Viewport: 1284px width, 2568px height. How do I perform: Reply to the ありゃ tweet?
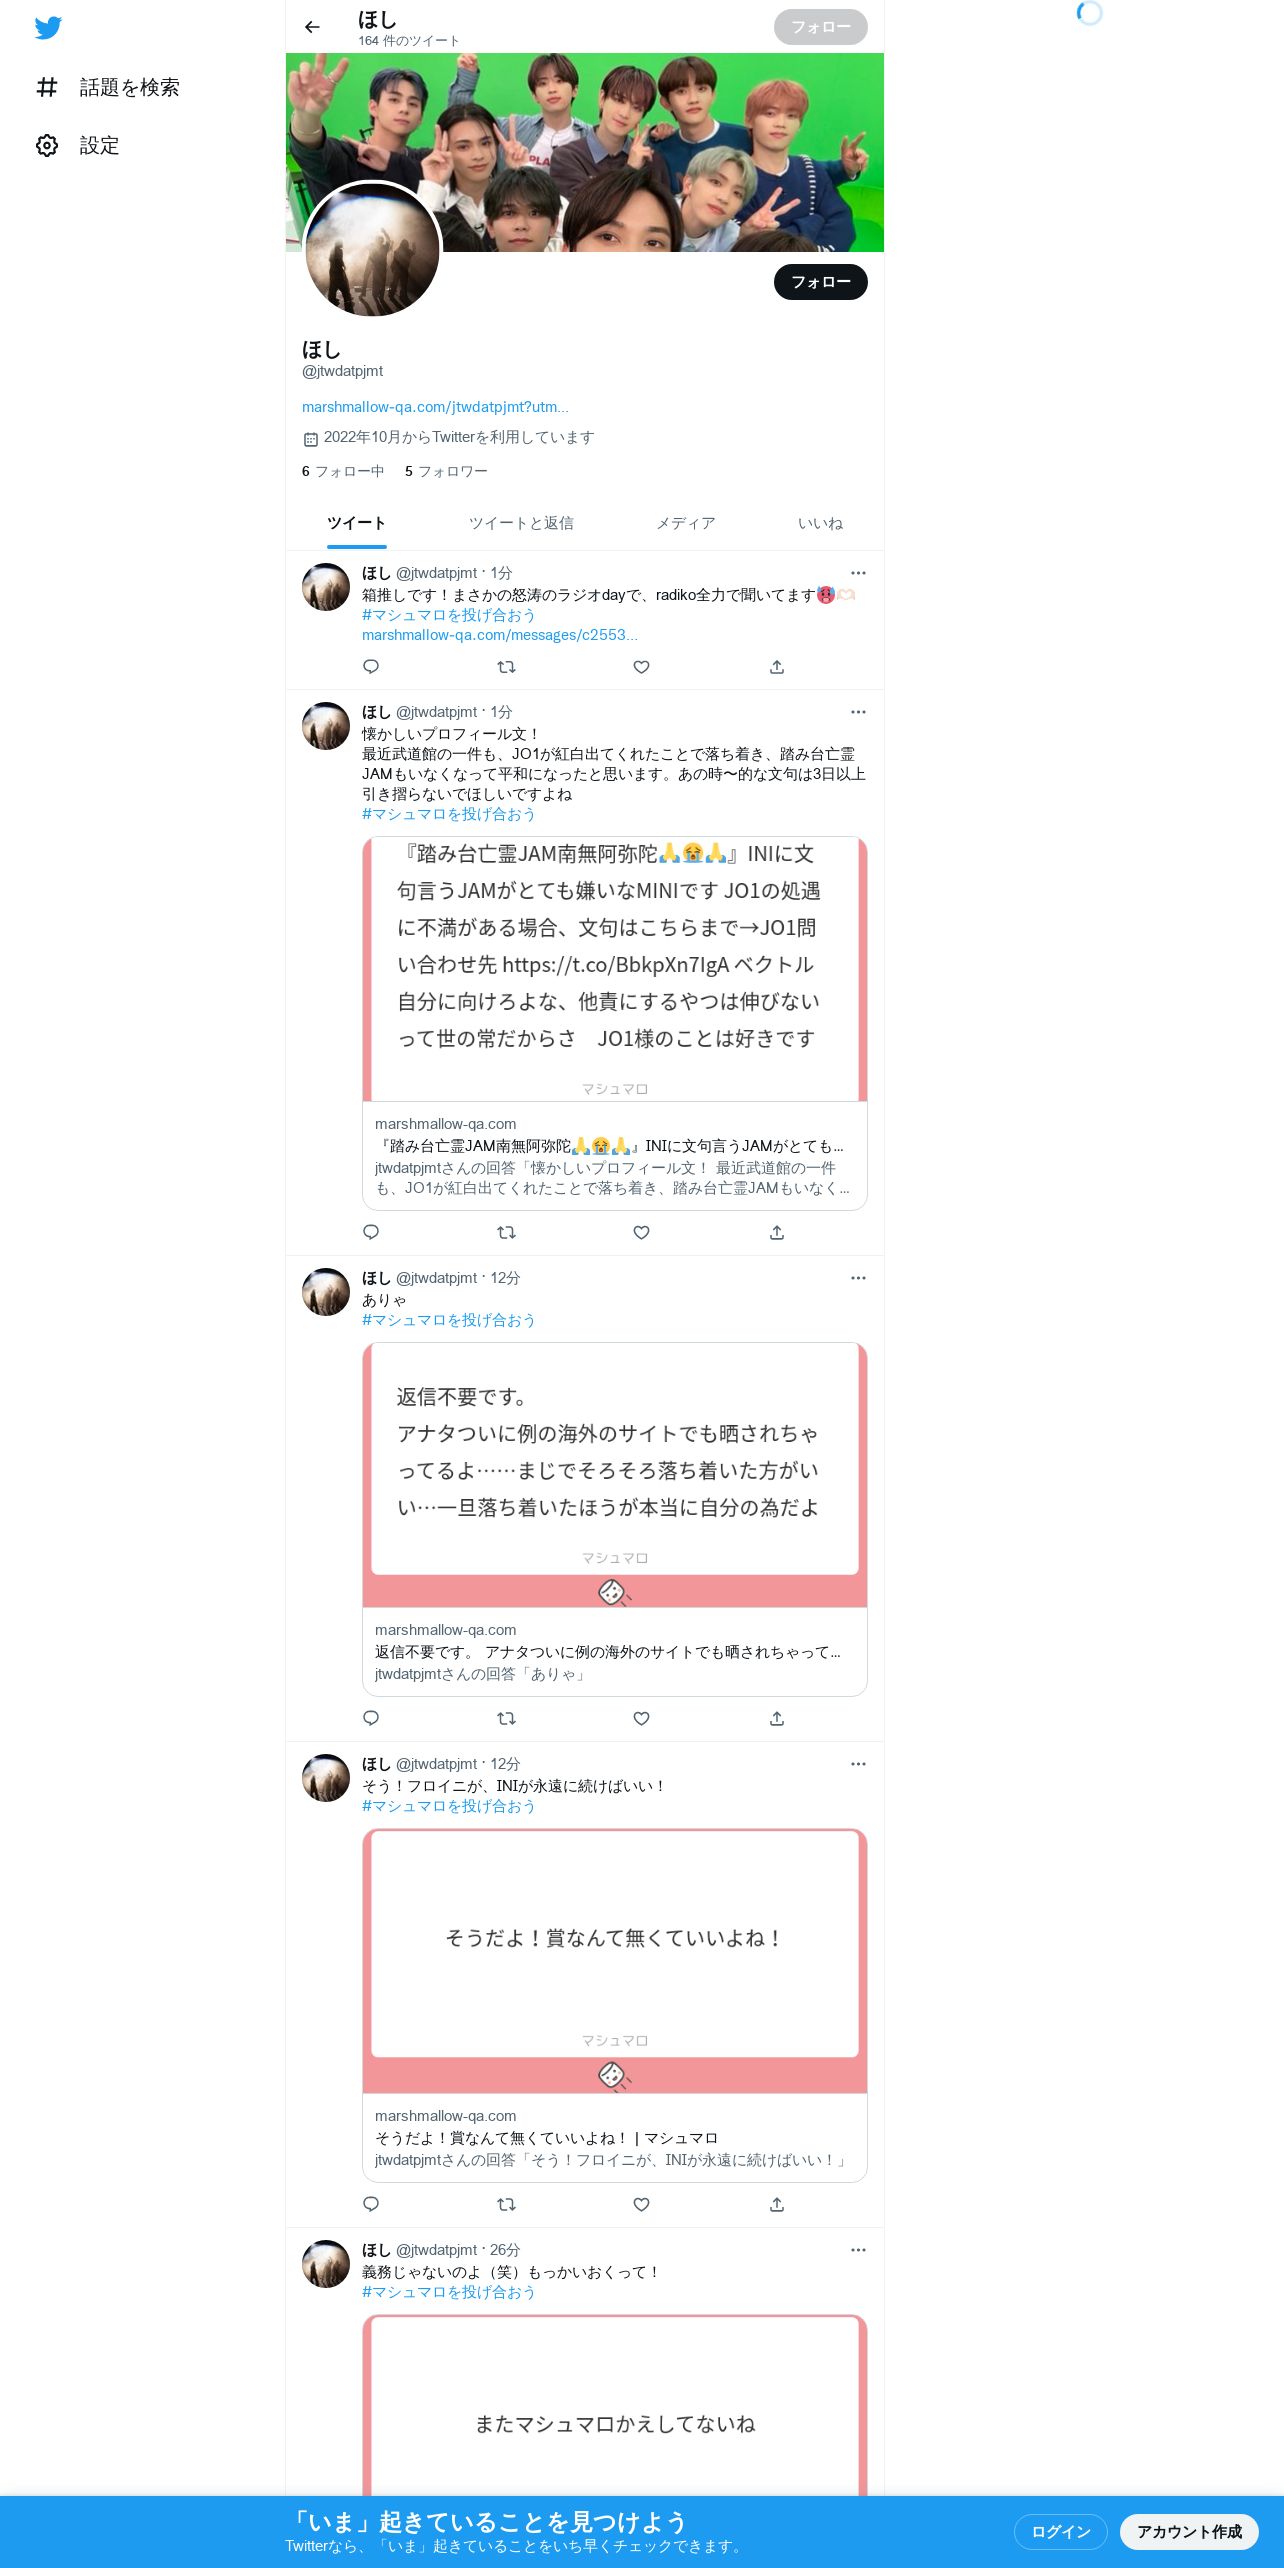pyautogui.click(x=371, y=1718)
